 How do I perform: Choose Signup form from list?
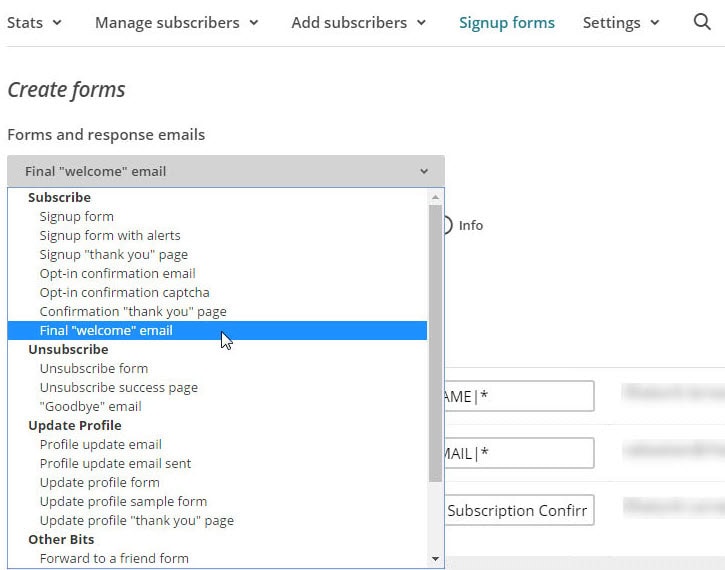coord(77,216)
